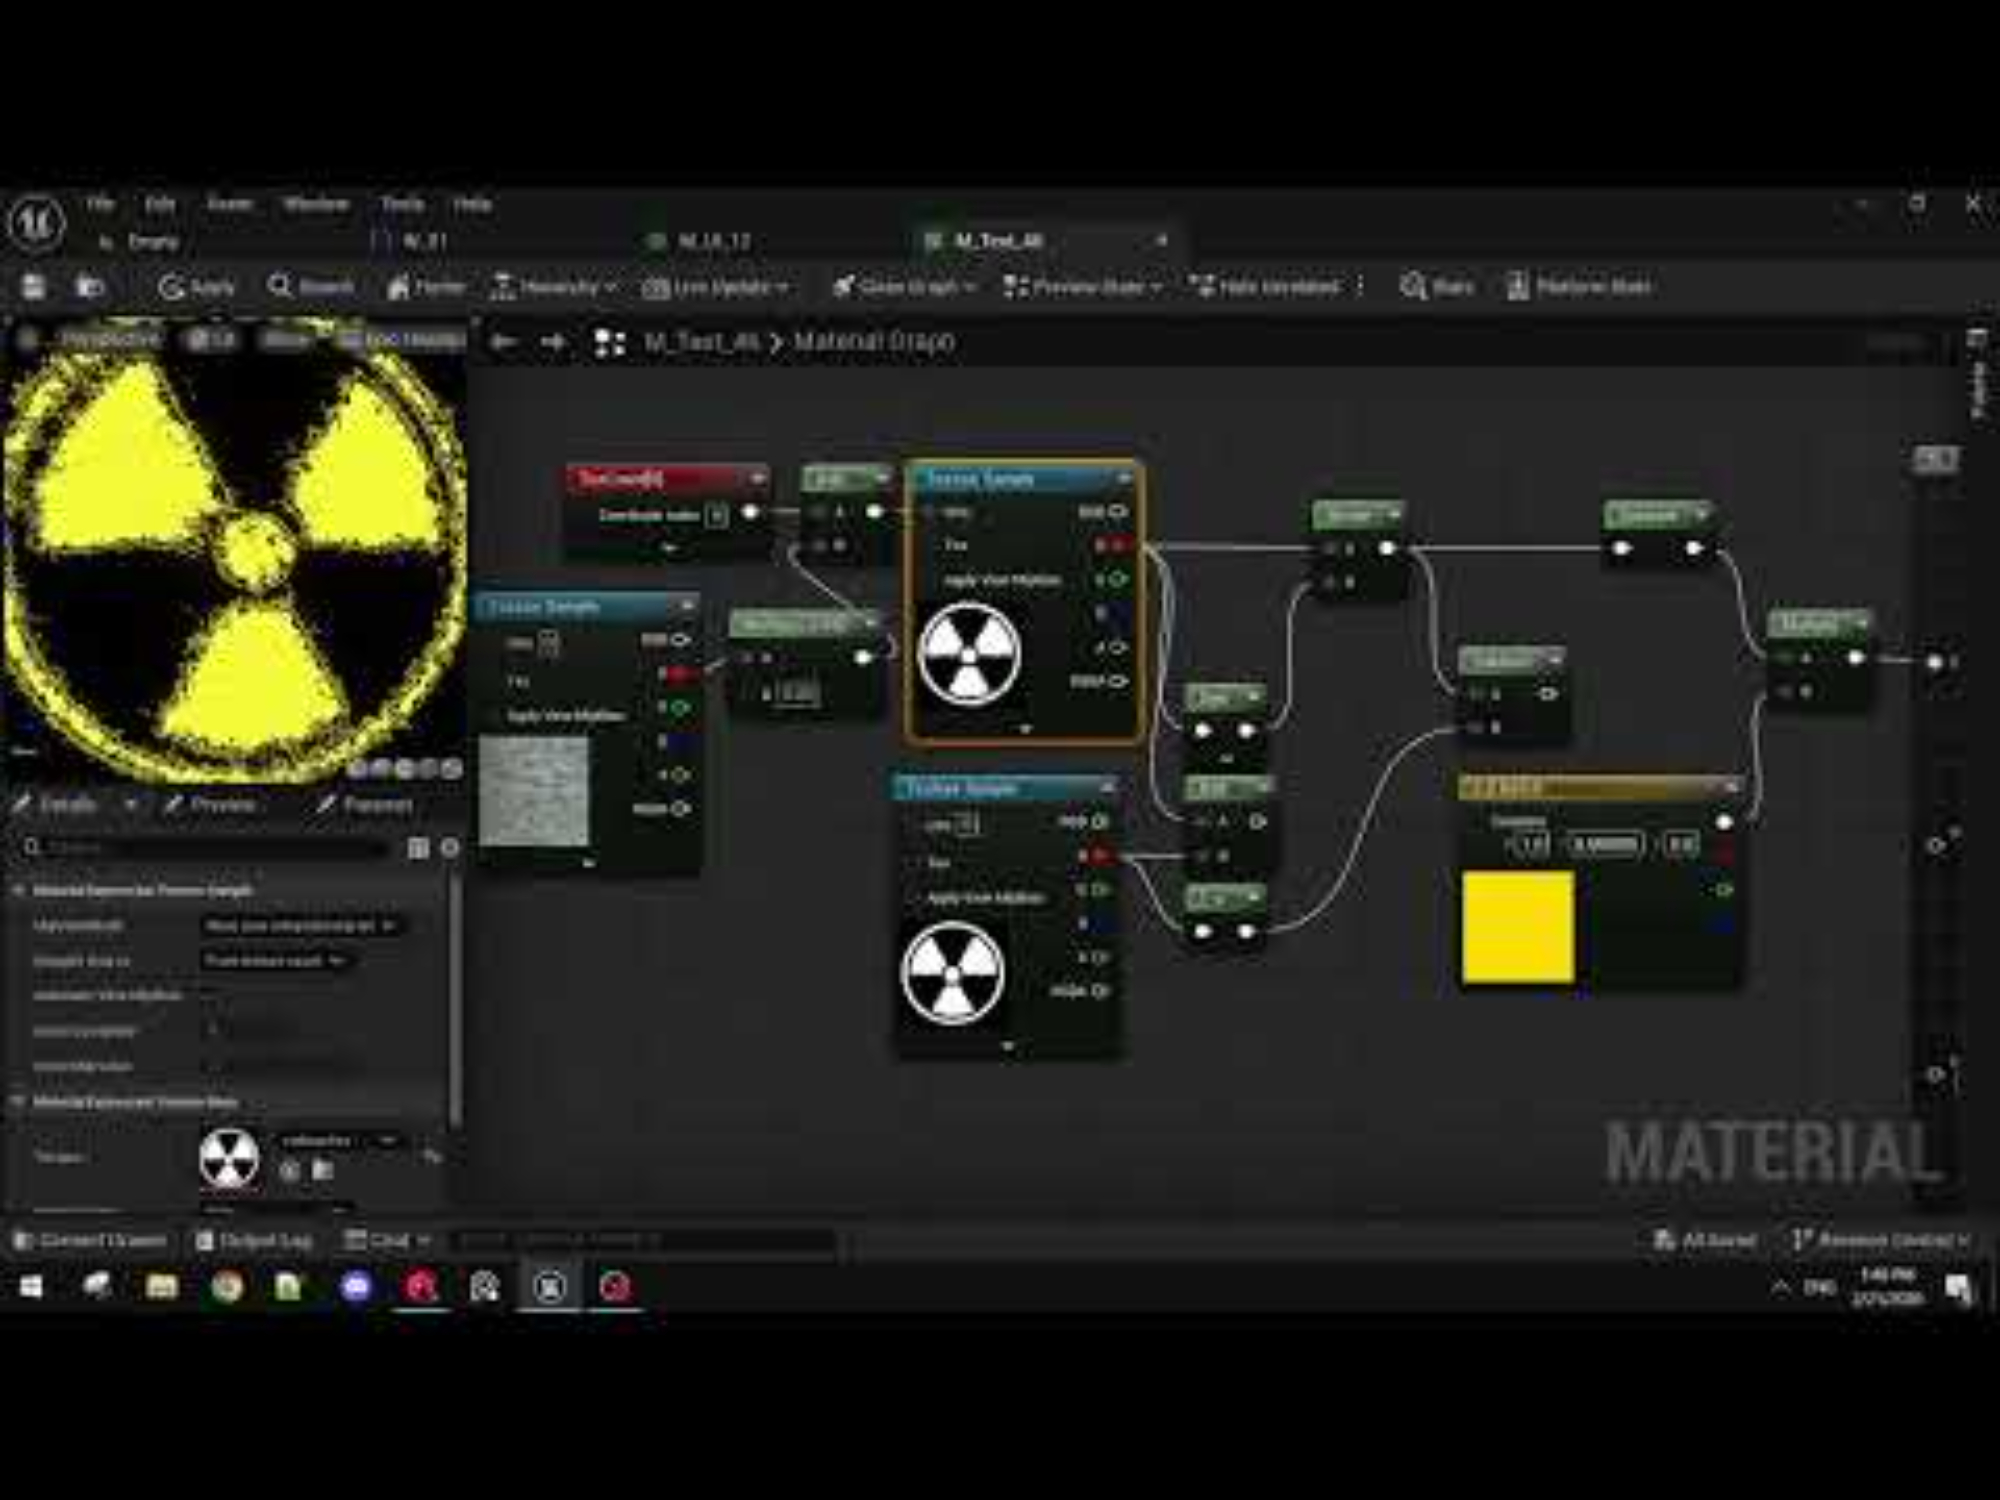Click browse-to-texture folder icon in Details
Viewport: 2000px width, 1500px height.
(323, 1170)
